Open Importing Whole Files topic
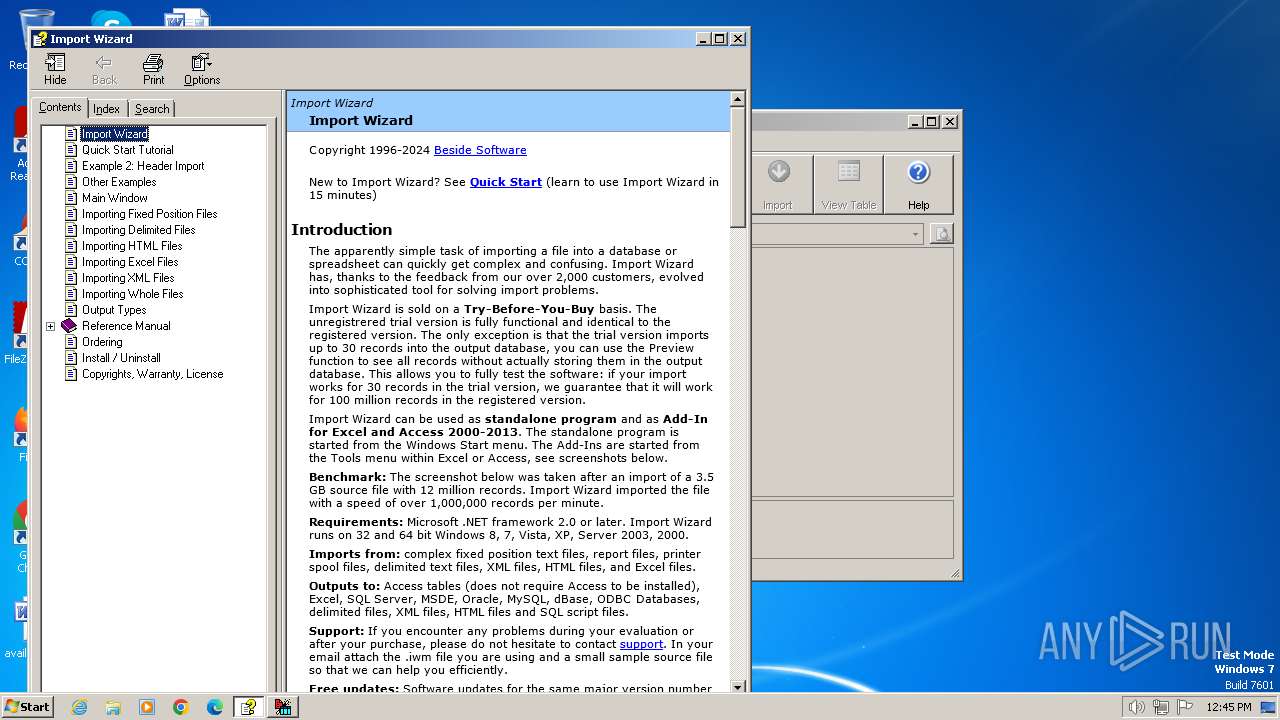 pyautogui.click(x=133, y=294)
